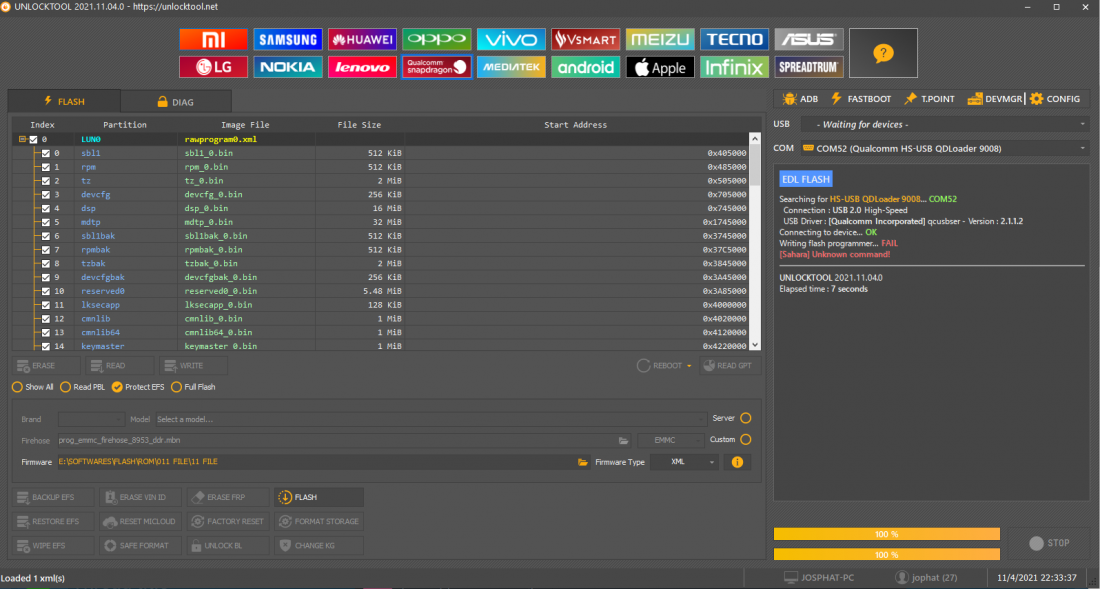The width and height of the screenshot is (1100, 589).
Task: Click the ERASE FRP button
Action: tap(228, 497)
